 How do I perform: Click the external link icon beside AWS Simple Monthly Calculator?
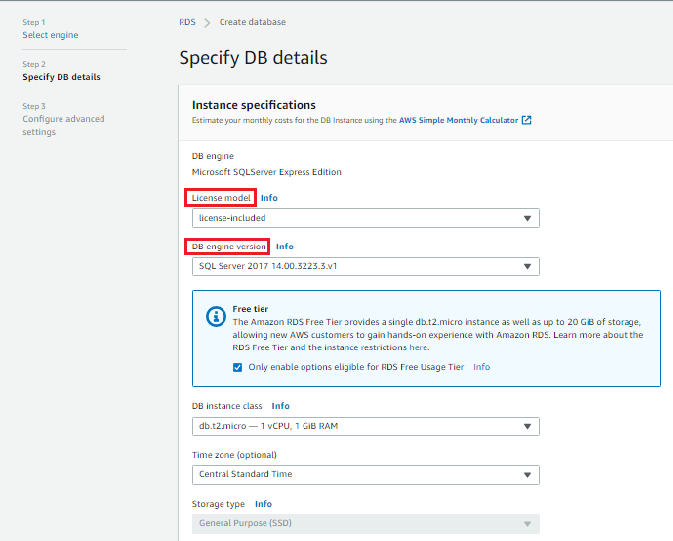pos(527,120)
